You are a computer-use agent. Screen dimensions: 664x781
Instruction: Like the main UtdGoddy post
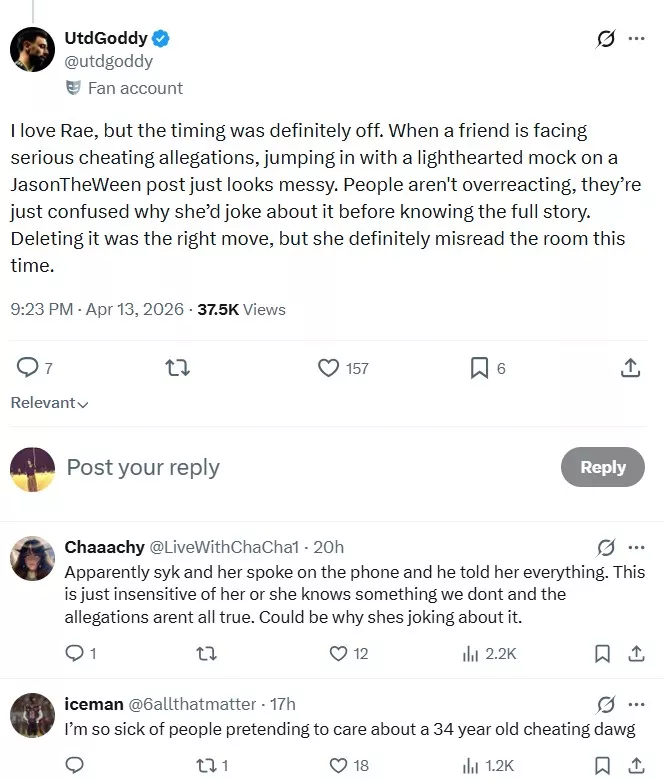[329, 368]
